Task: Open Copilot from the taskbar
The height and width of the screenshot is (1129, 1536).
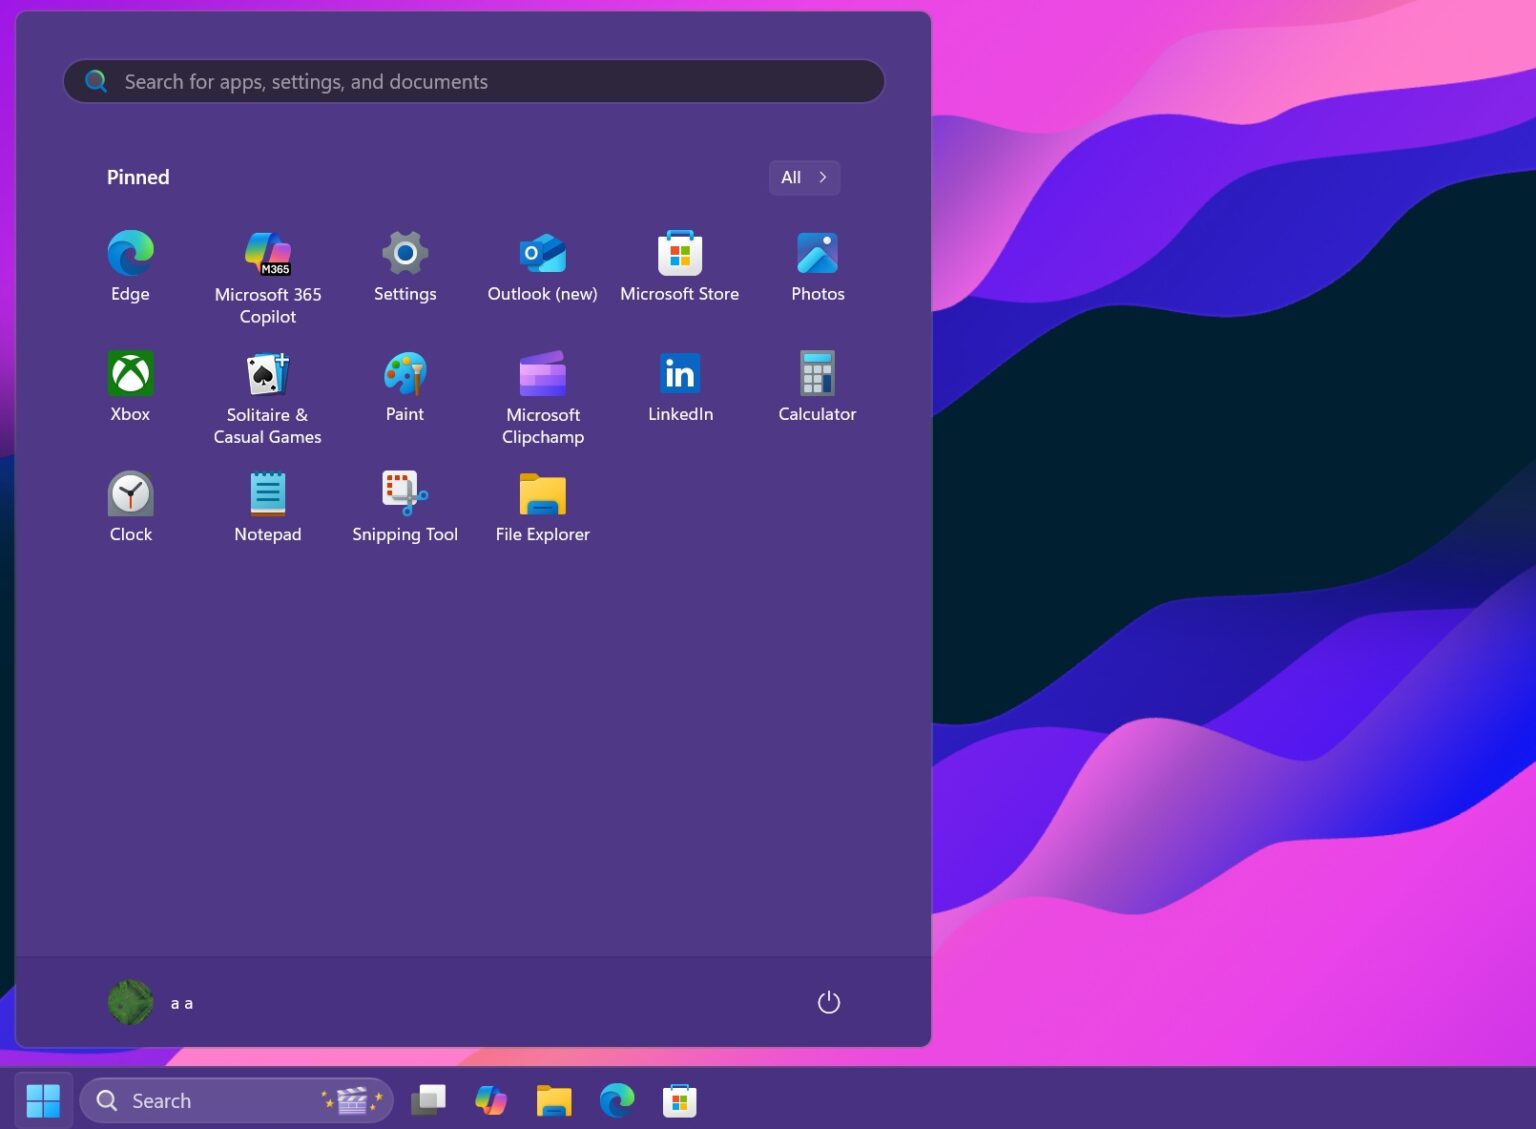Action: [491, 1100]
